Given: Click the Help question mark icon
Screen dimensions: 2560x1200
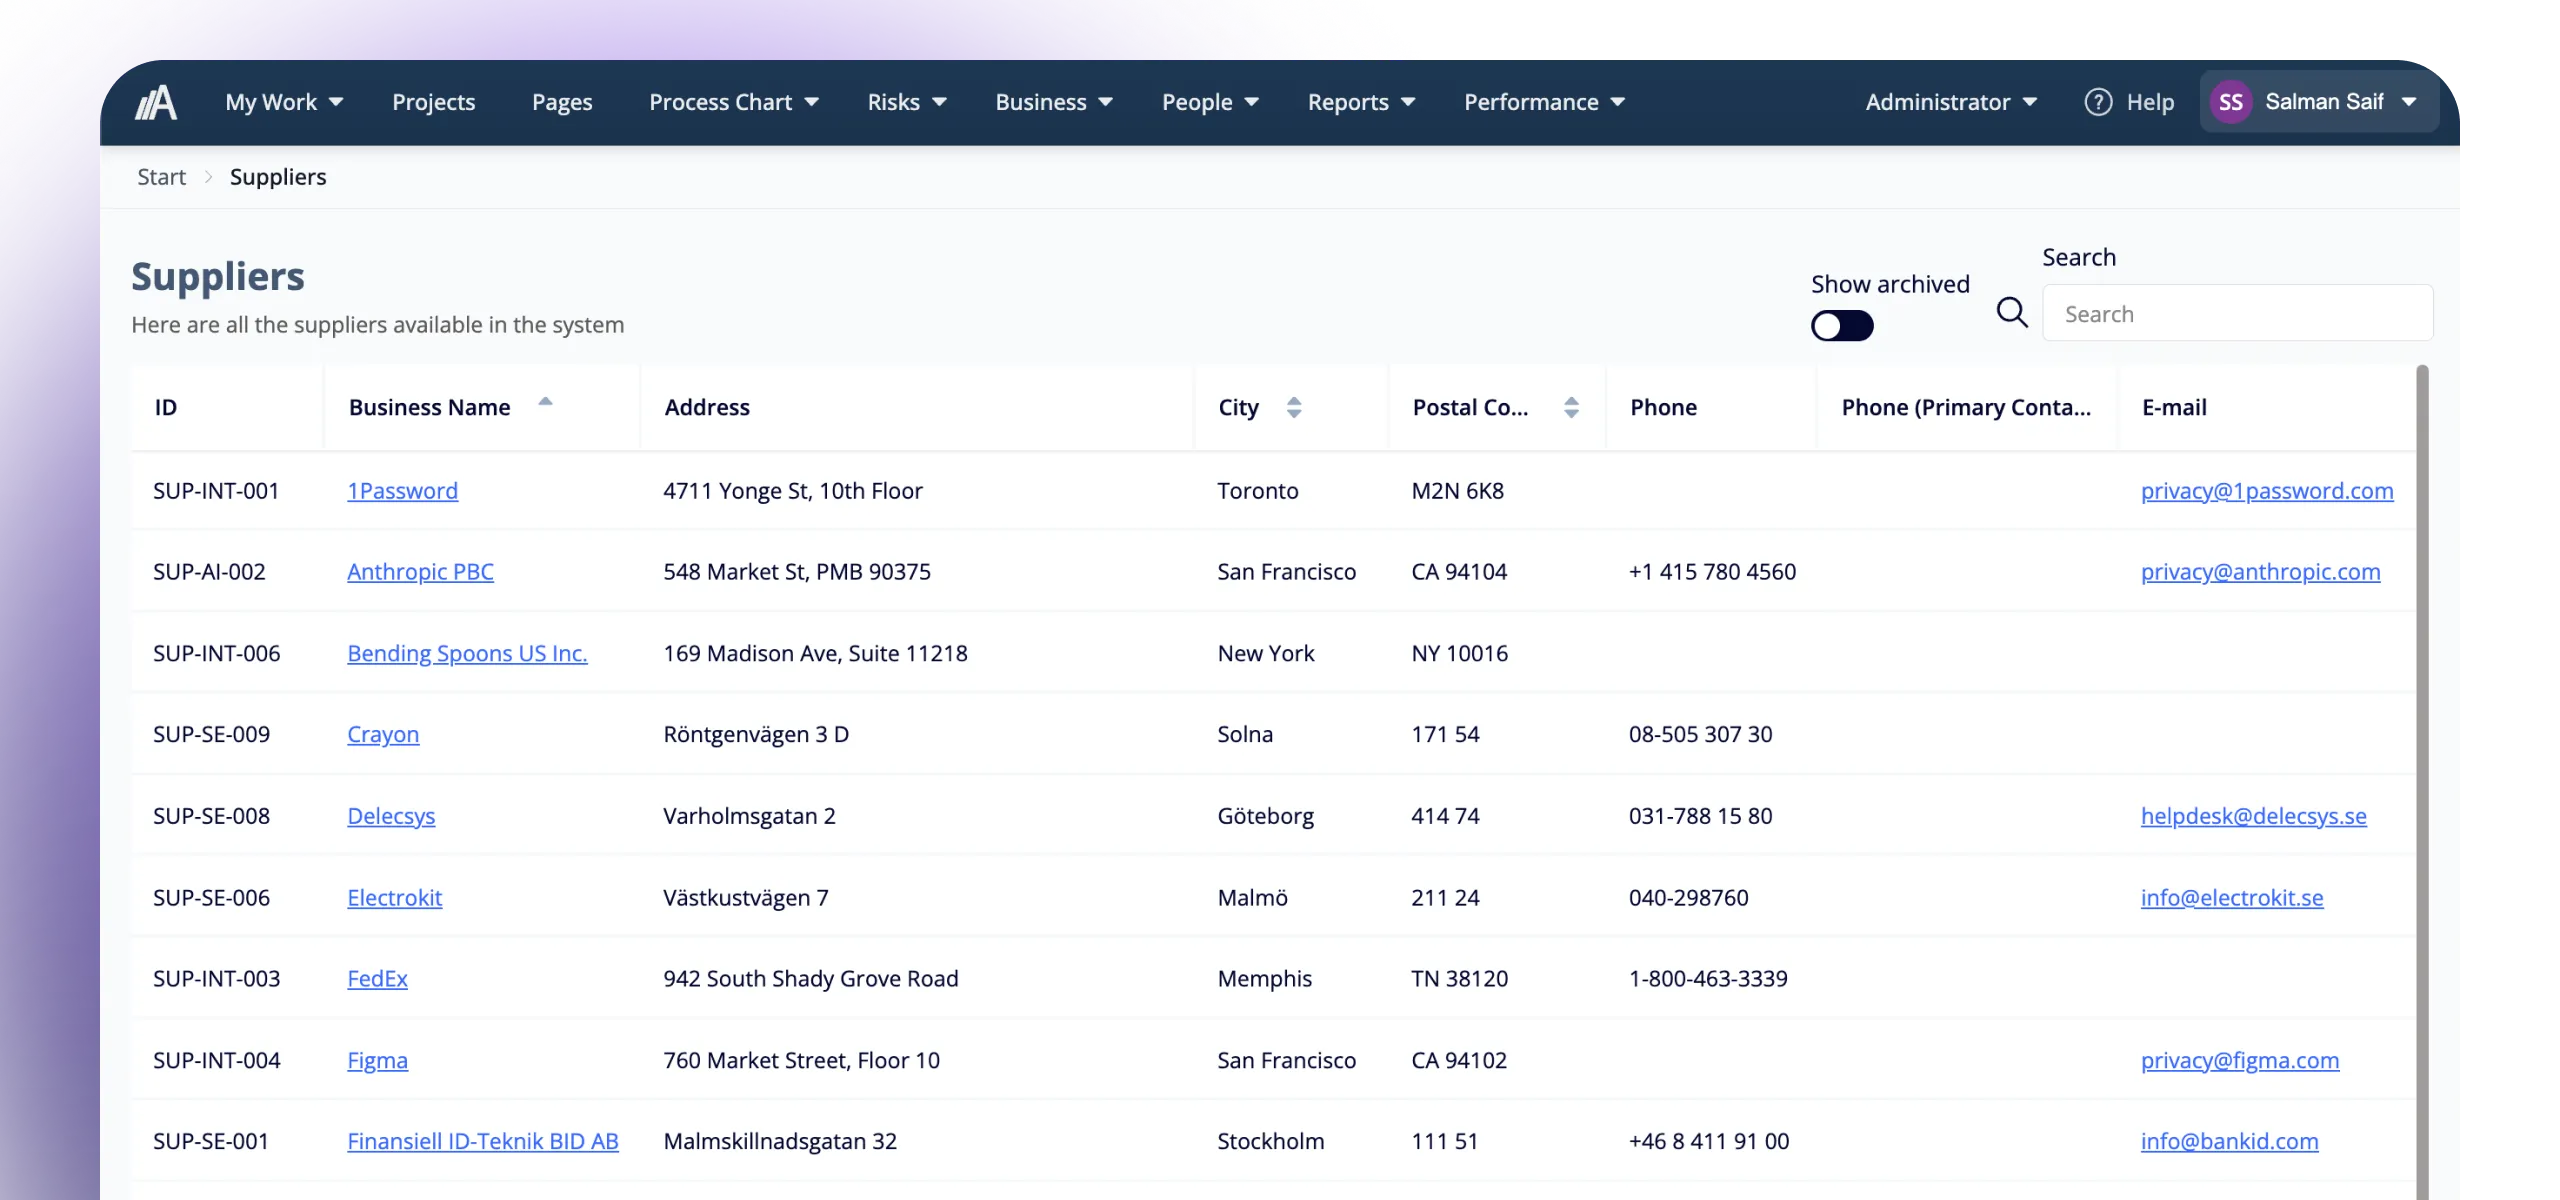Looking at the screenshot, I should pos(2098,102).
